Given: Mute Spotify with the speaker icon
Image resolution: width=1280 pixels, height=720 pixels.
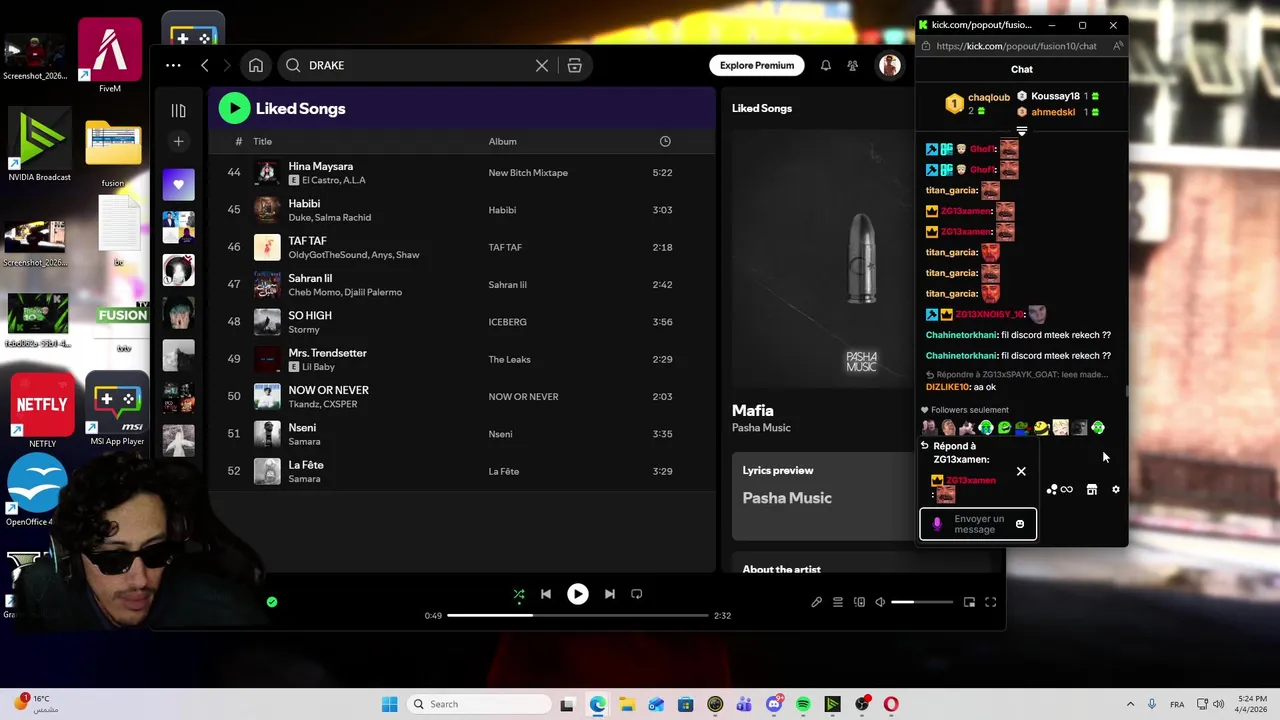Looking at the screenshot, I should (880, 602).
